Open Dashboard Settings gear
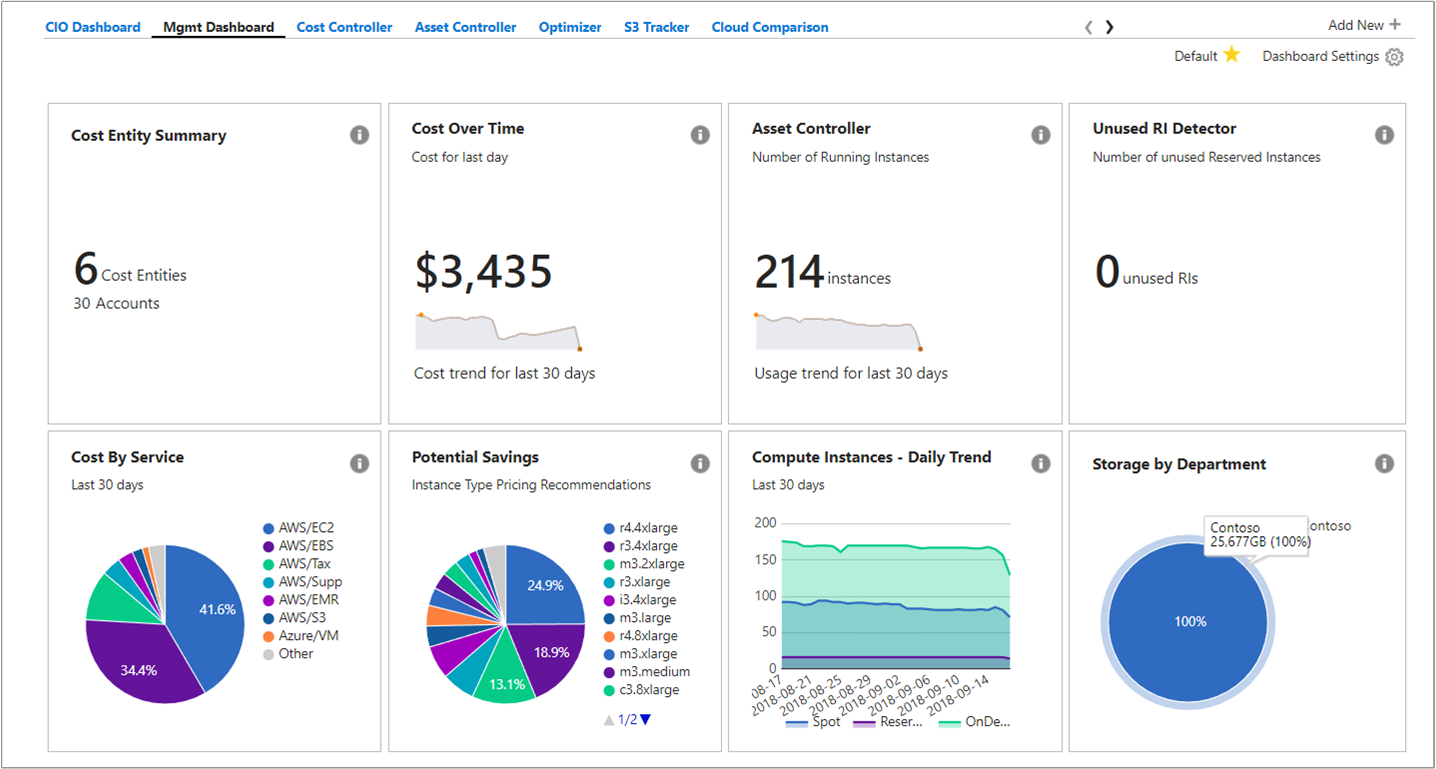This screenshot has width=1436, height=769. [x=1394, y=57]
